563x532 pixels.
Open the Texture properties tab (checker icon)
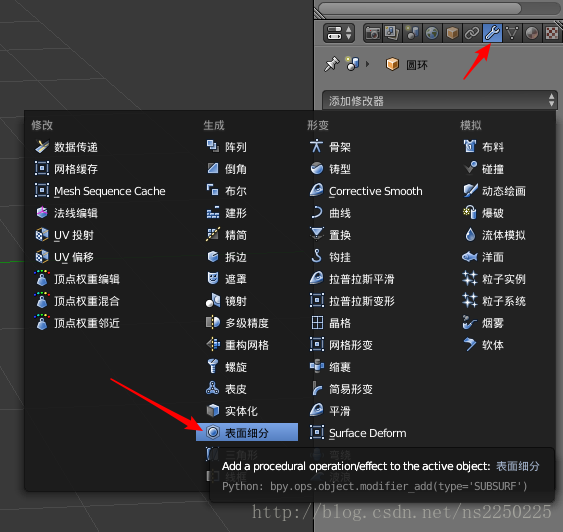pyautogui.click(x=552, y=33)
